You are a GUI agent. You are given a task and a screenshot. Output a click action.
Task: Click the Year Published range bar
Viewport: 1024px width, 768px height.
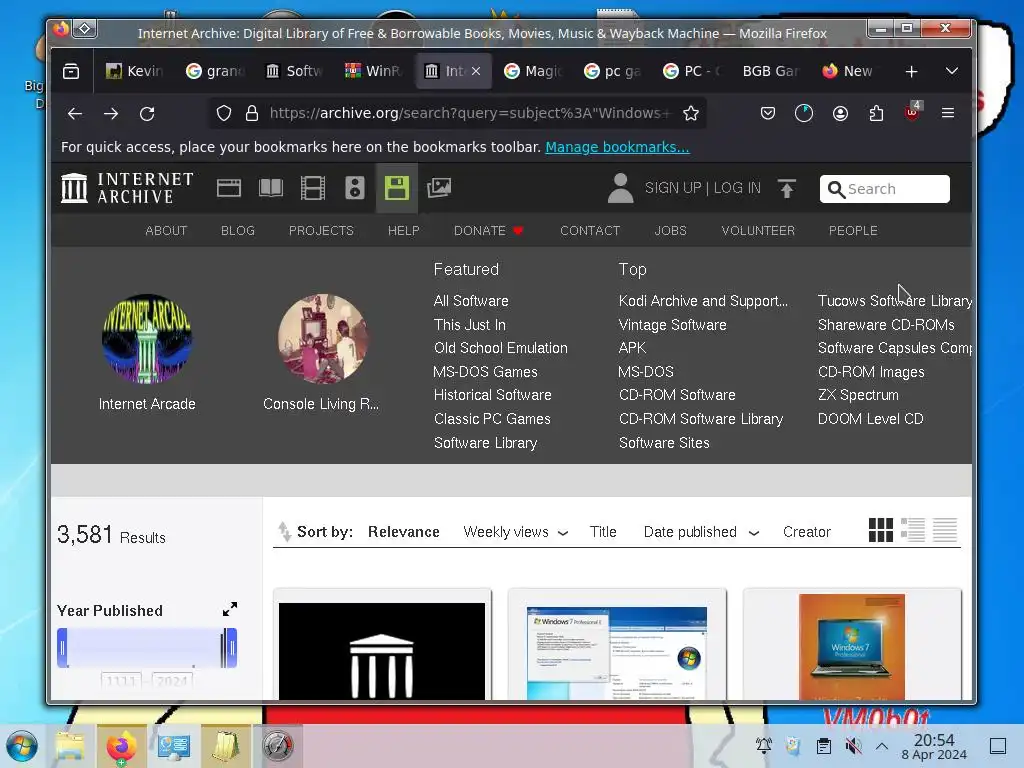[x=146, y=648]
